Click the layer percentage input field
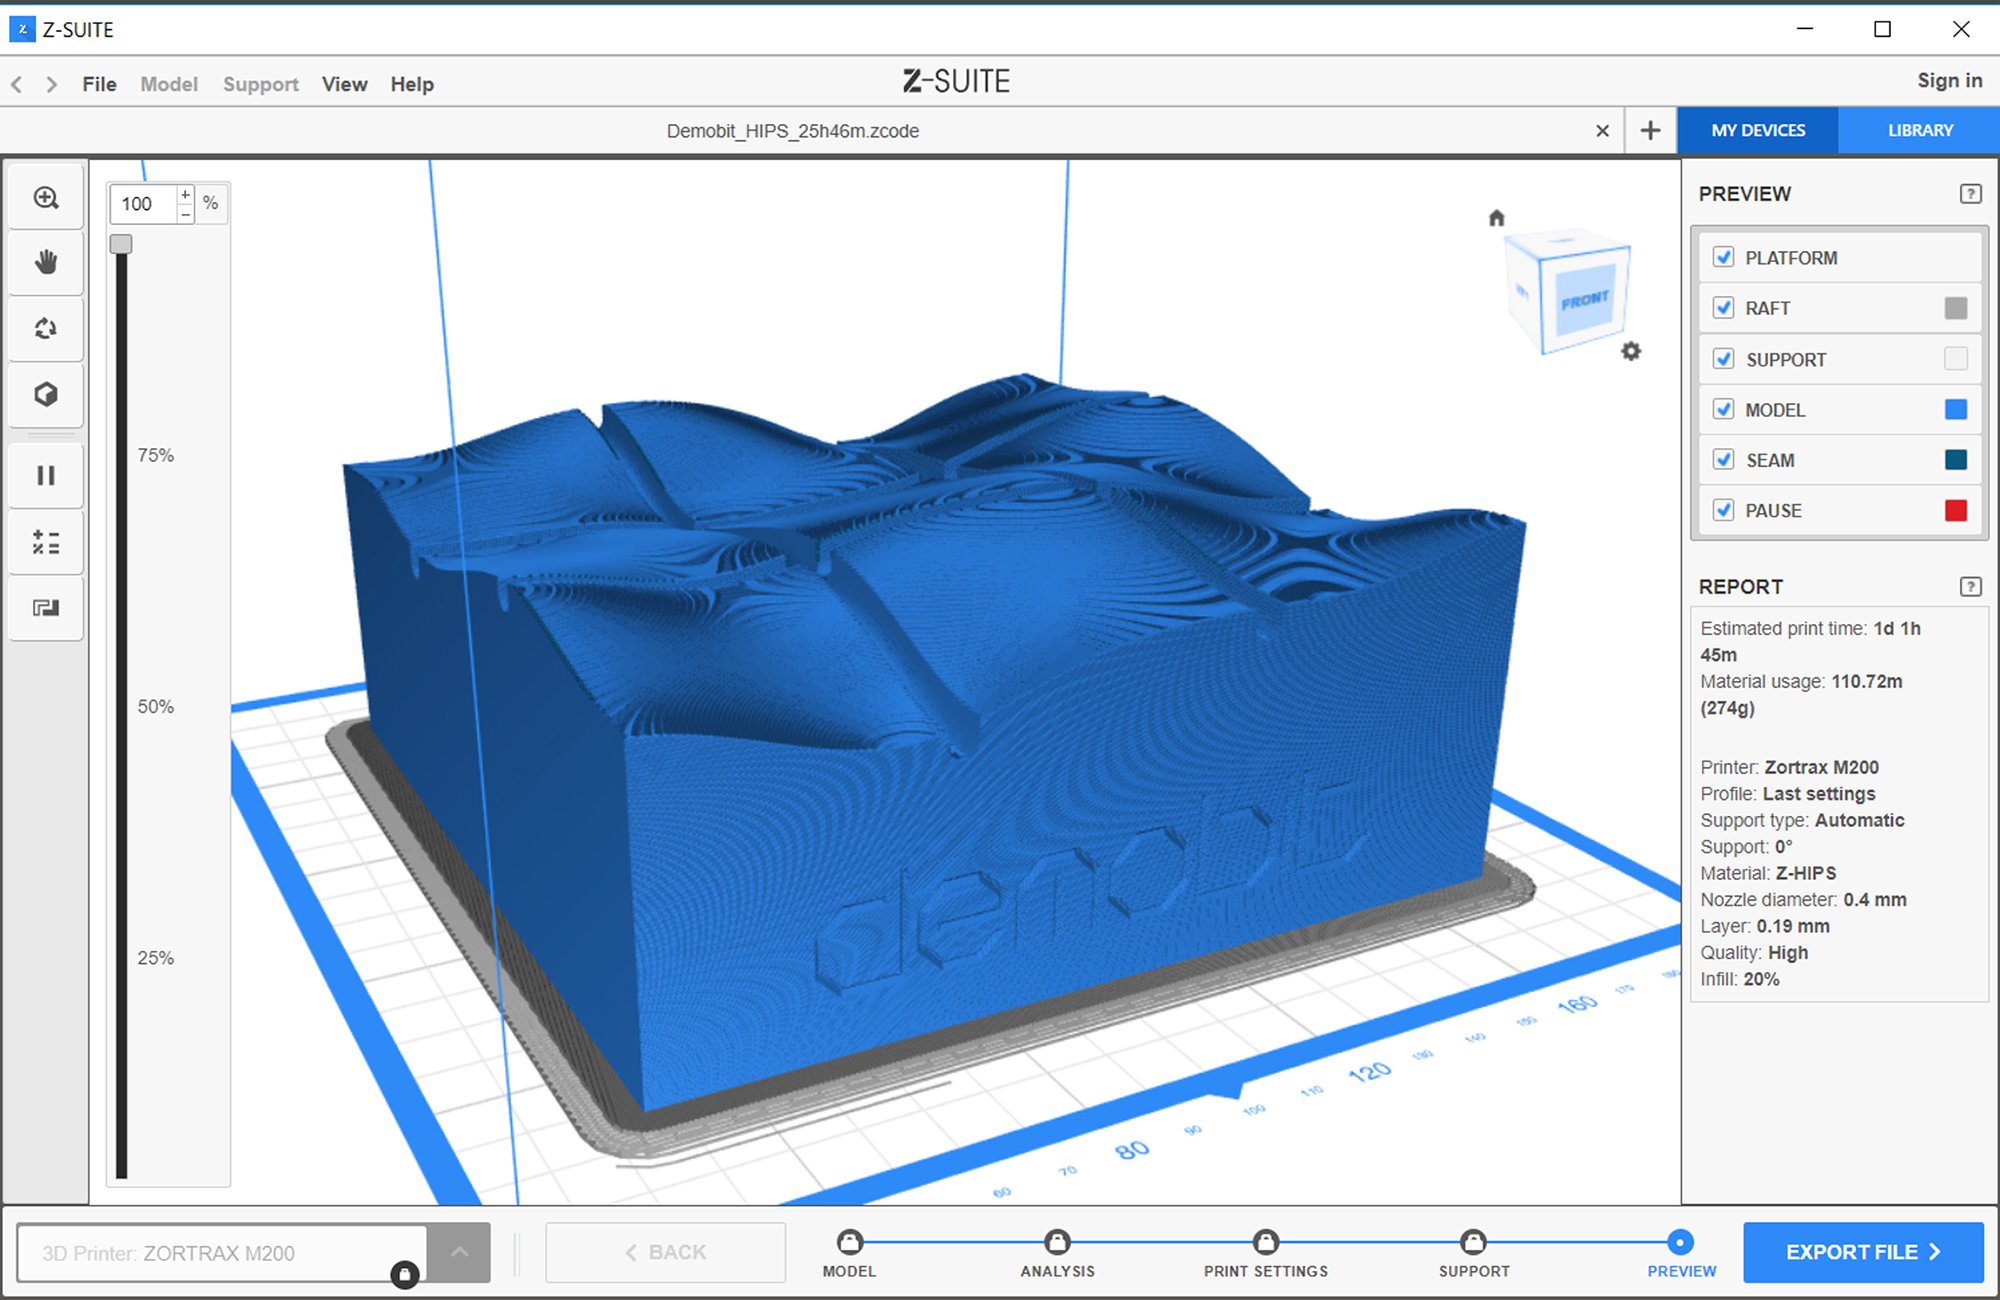The image size is (2000, 1300). (x=143, y=204)
